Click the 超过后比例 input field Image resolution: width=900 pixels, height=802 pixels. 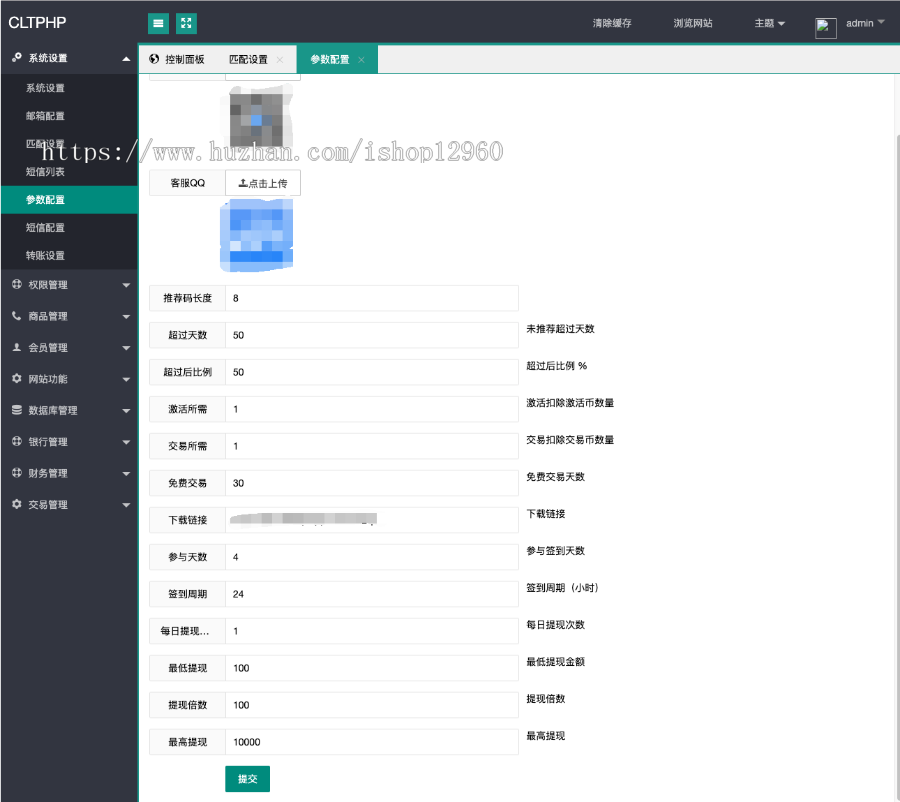click(372, 372)
